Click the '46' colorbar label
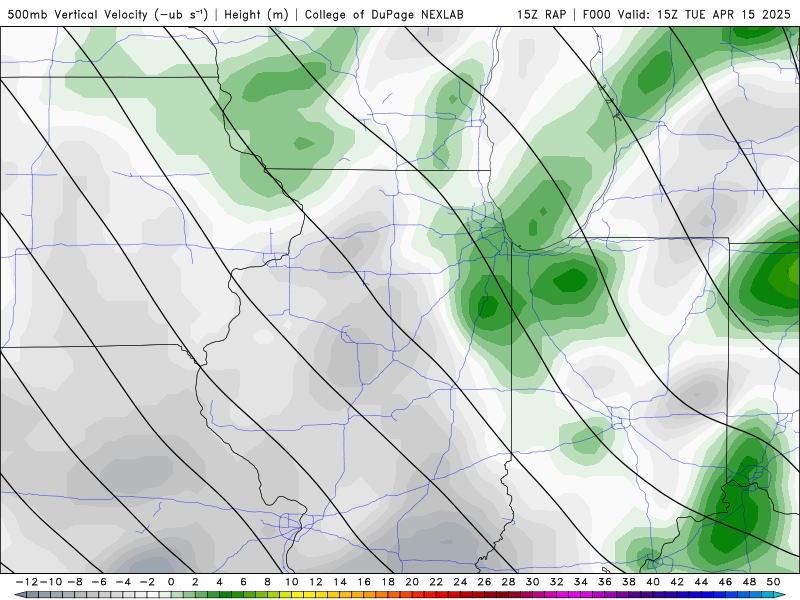 [726, 582]
